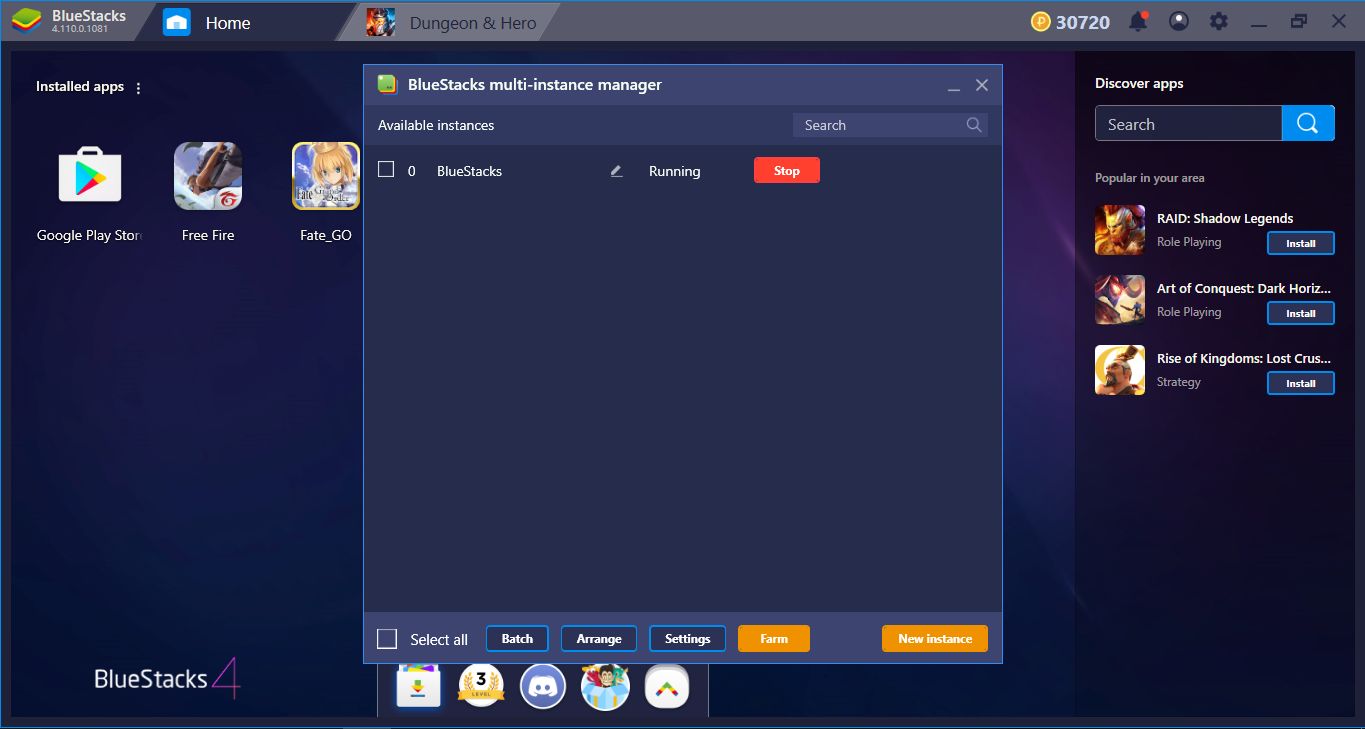The height and width of the screenshot is (729, 1365).
Task: Click the magnifier icon in instance search
Action: pos(974,125)
